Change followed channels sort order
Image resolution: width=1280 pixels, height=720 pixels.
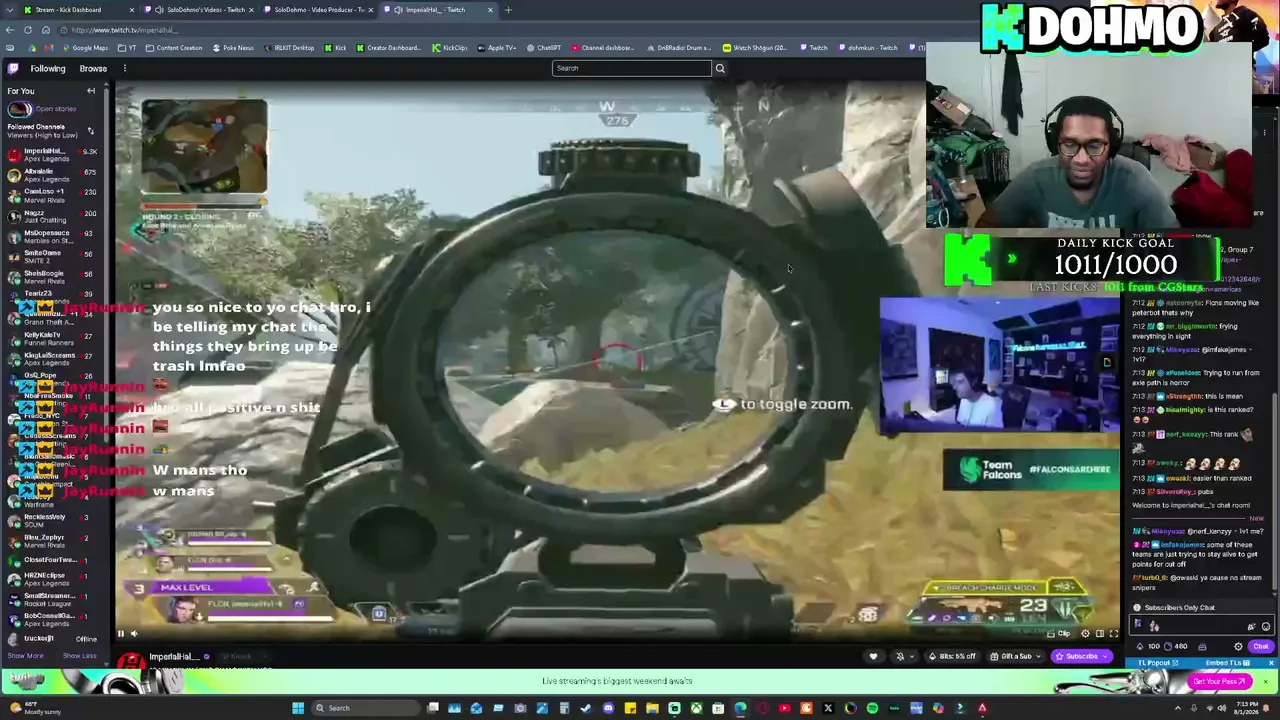90,131
